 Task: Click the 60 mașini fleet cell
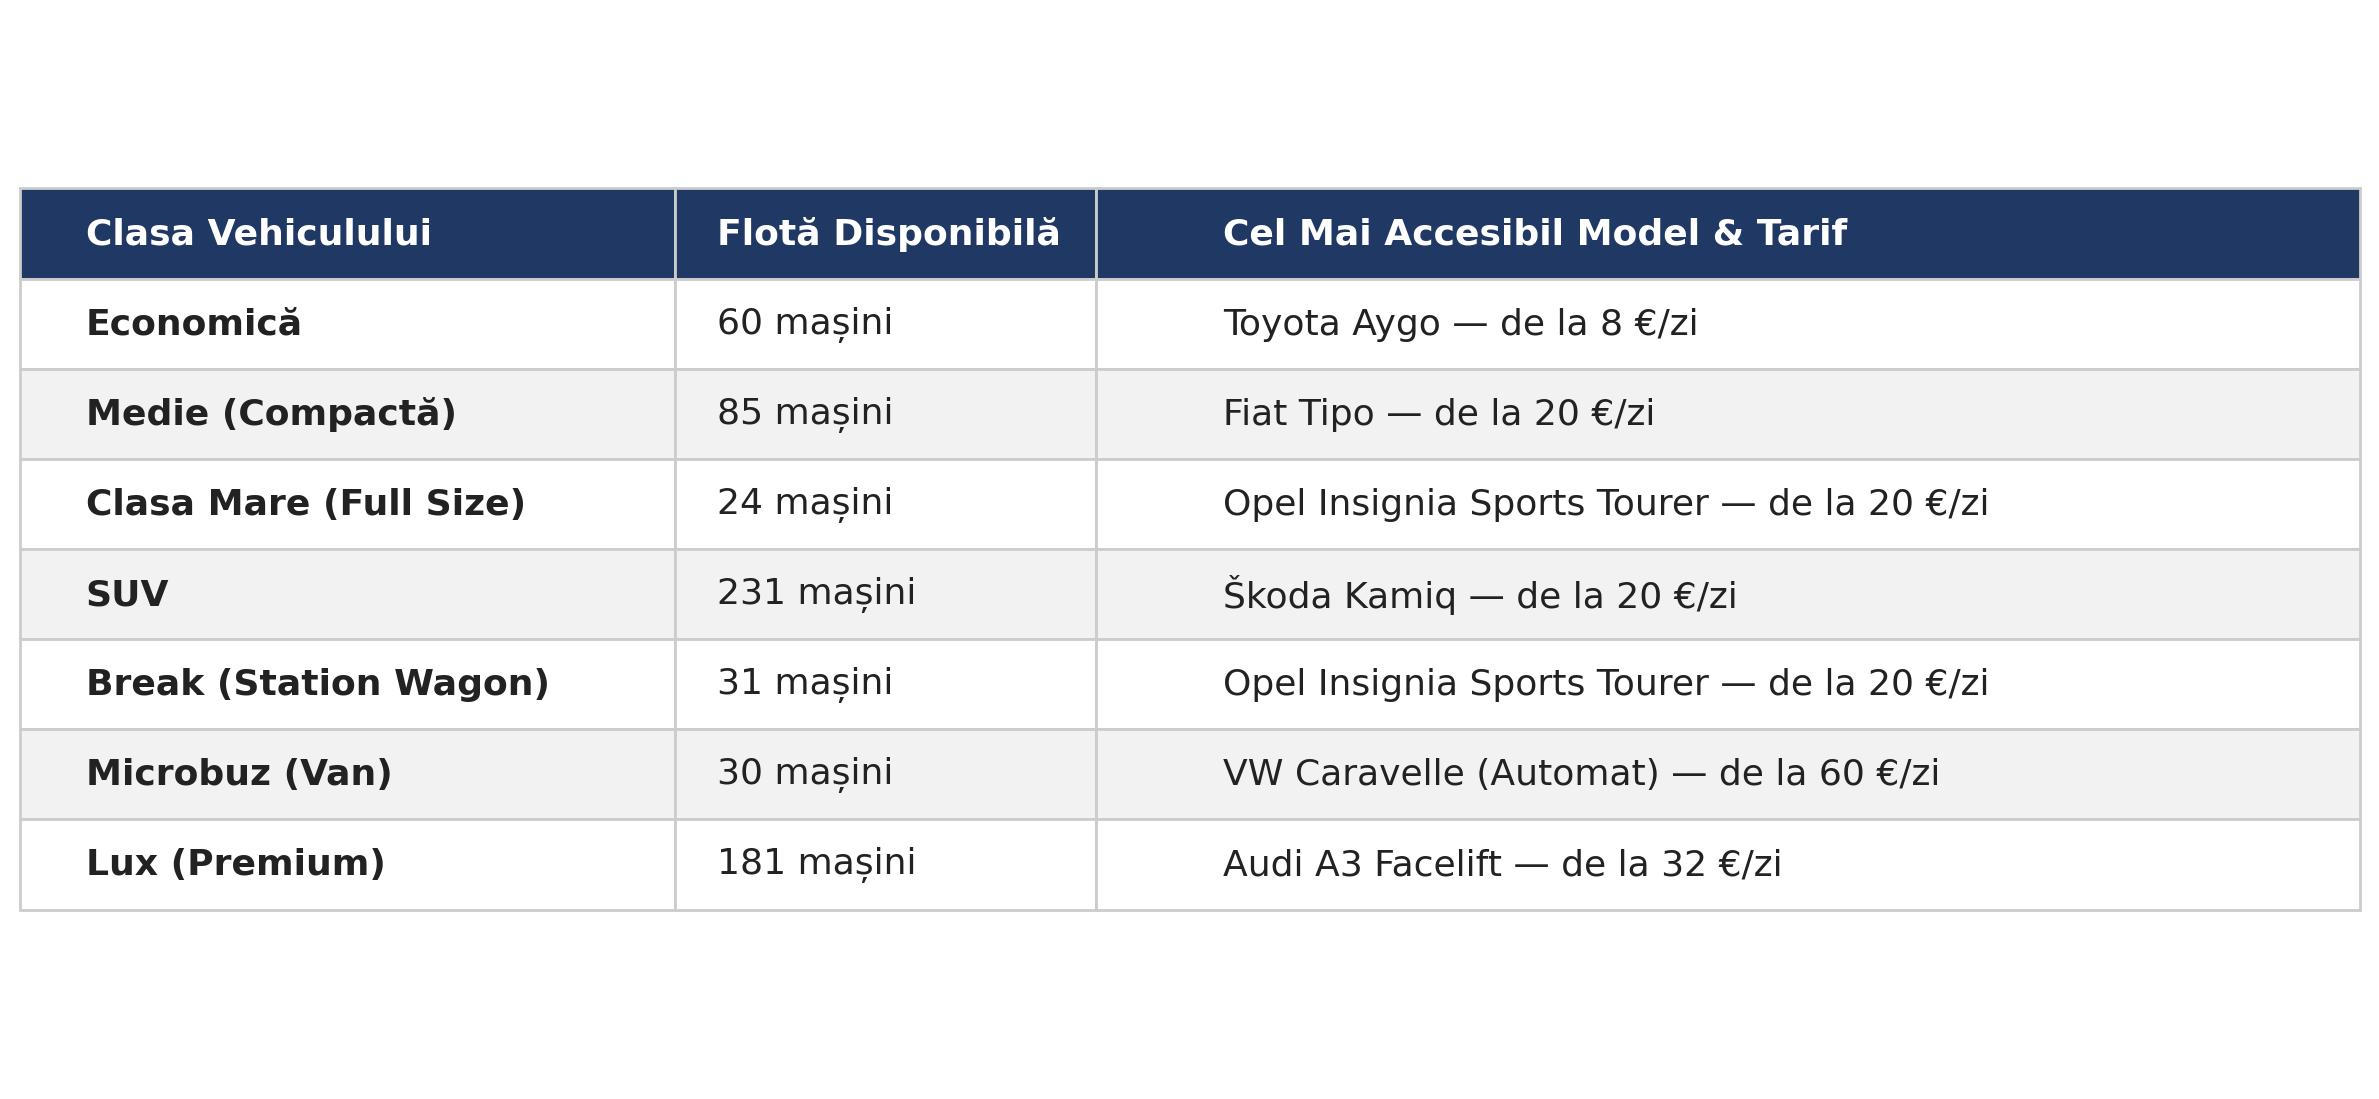coord(886,324)
